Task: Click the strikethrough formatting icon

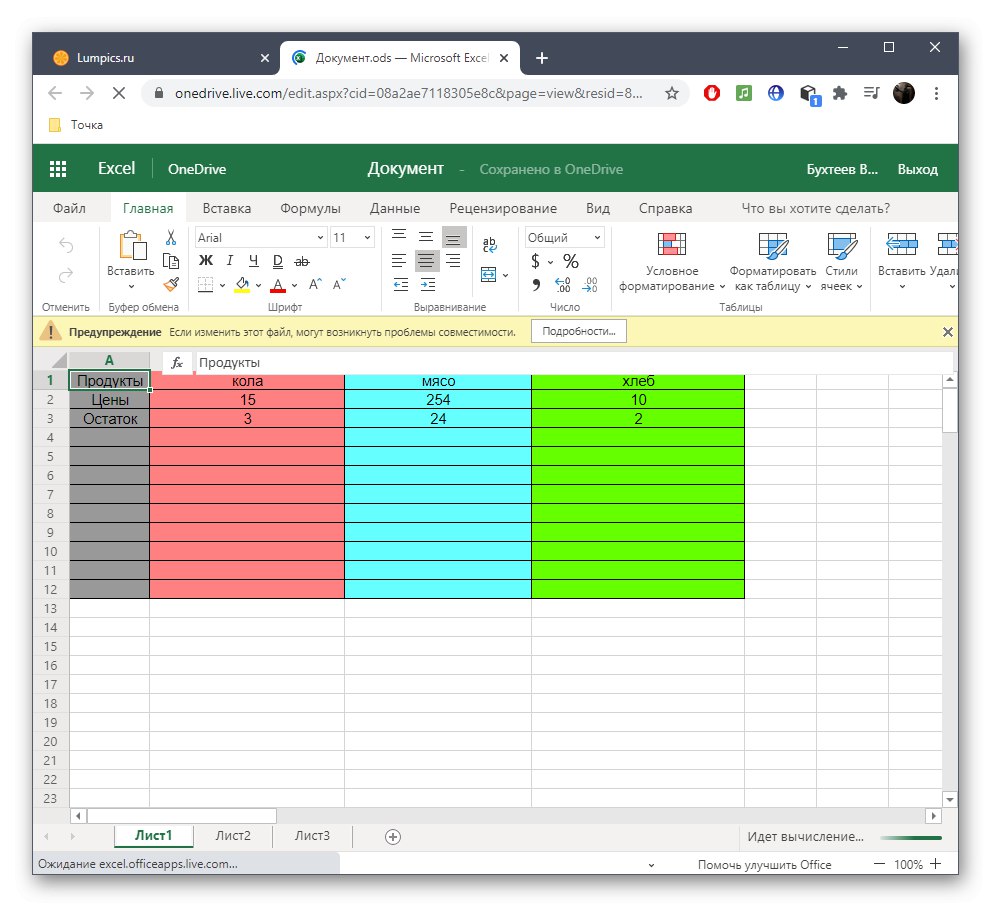Action: click(301, 260)
